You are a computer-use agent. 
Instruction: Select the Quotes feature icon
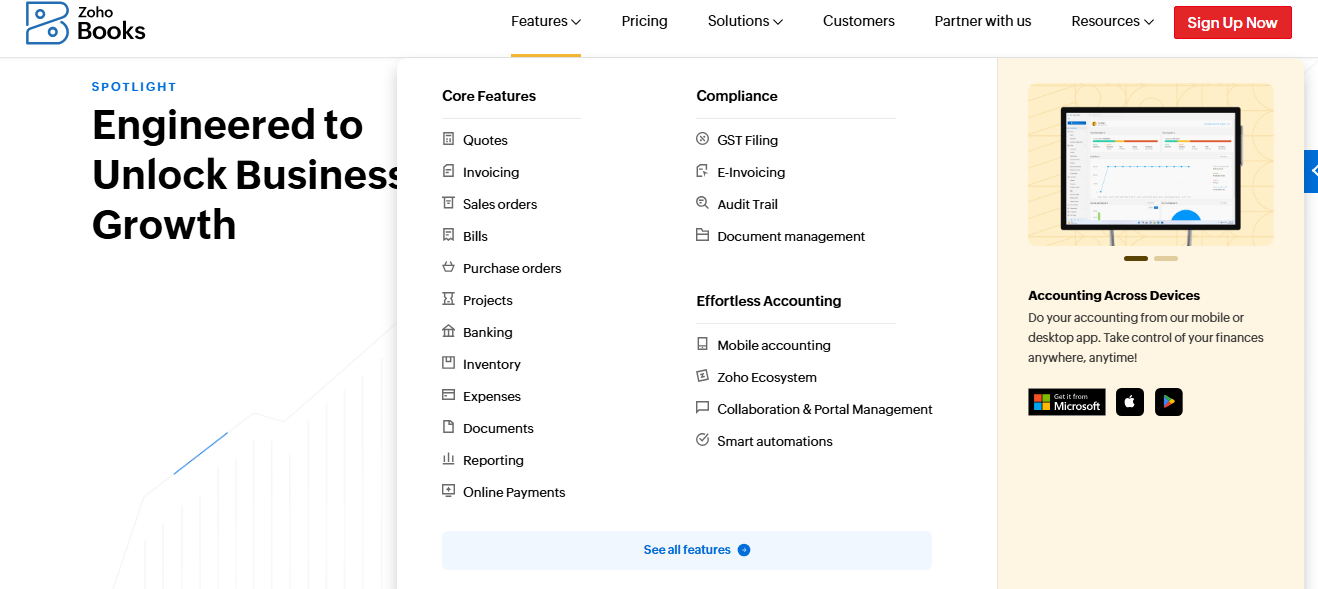click(446, 139)
